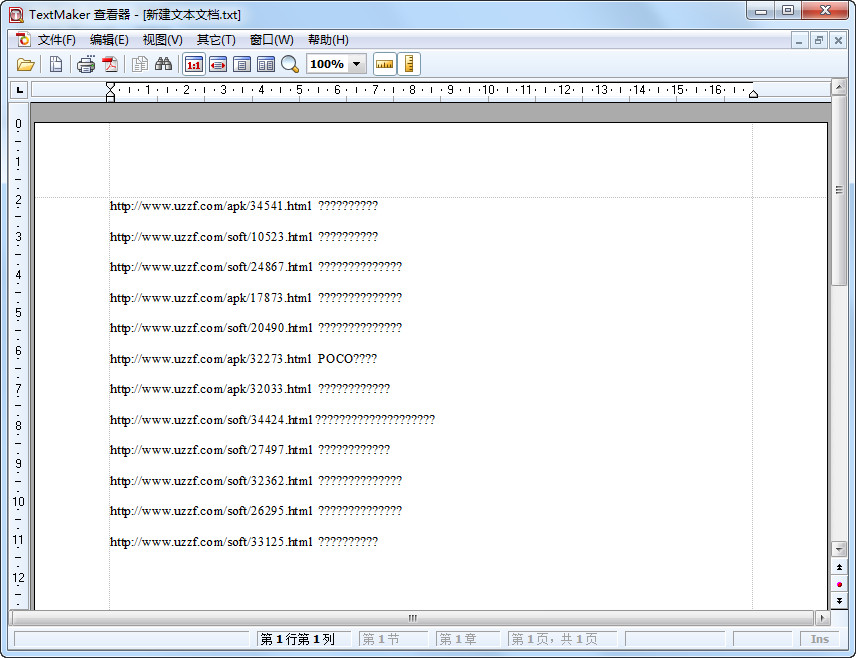This screenshot has width=856, height=658.
Task: Click the line with soft/32362.html
Action: coord(256,481)
